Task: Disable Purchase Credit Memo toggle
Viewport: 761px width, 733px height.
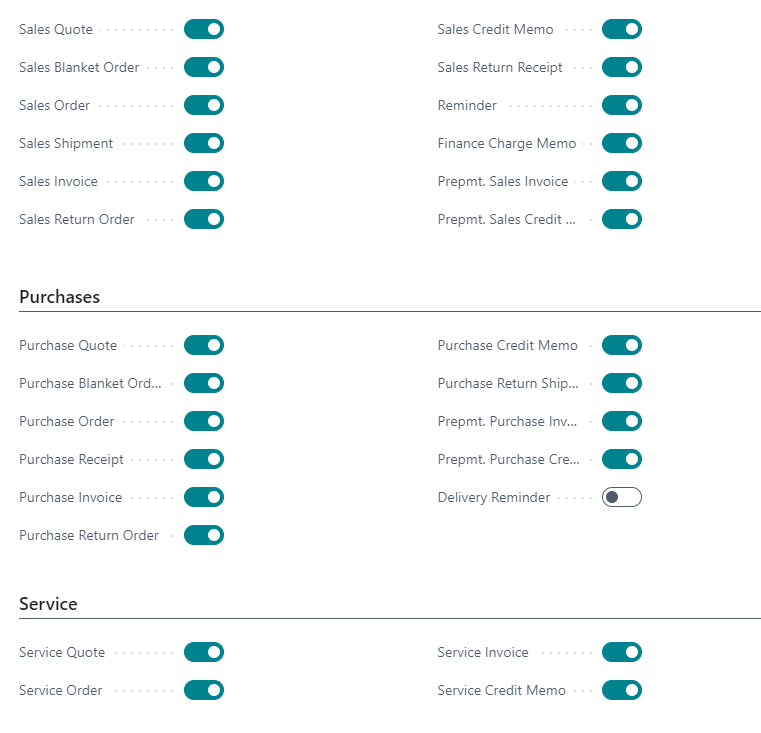Action: click(621, 345)
